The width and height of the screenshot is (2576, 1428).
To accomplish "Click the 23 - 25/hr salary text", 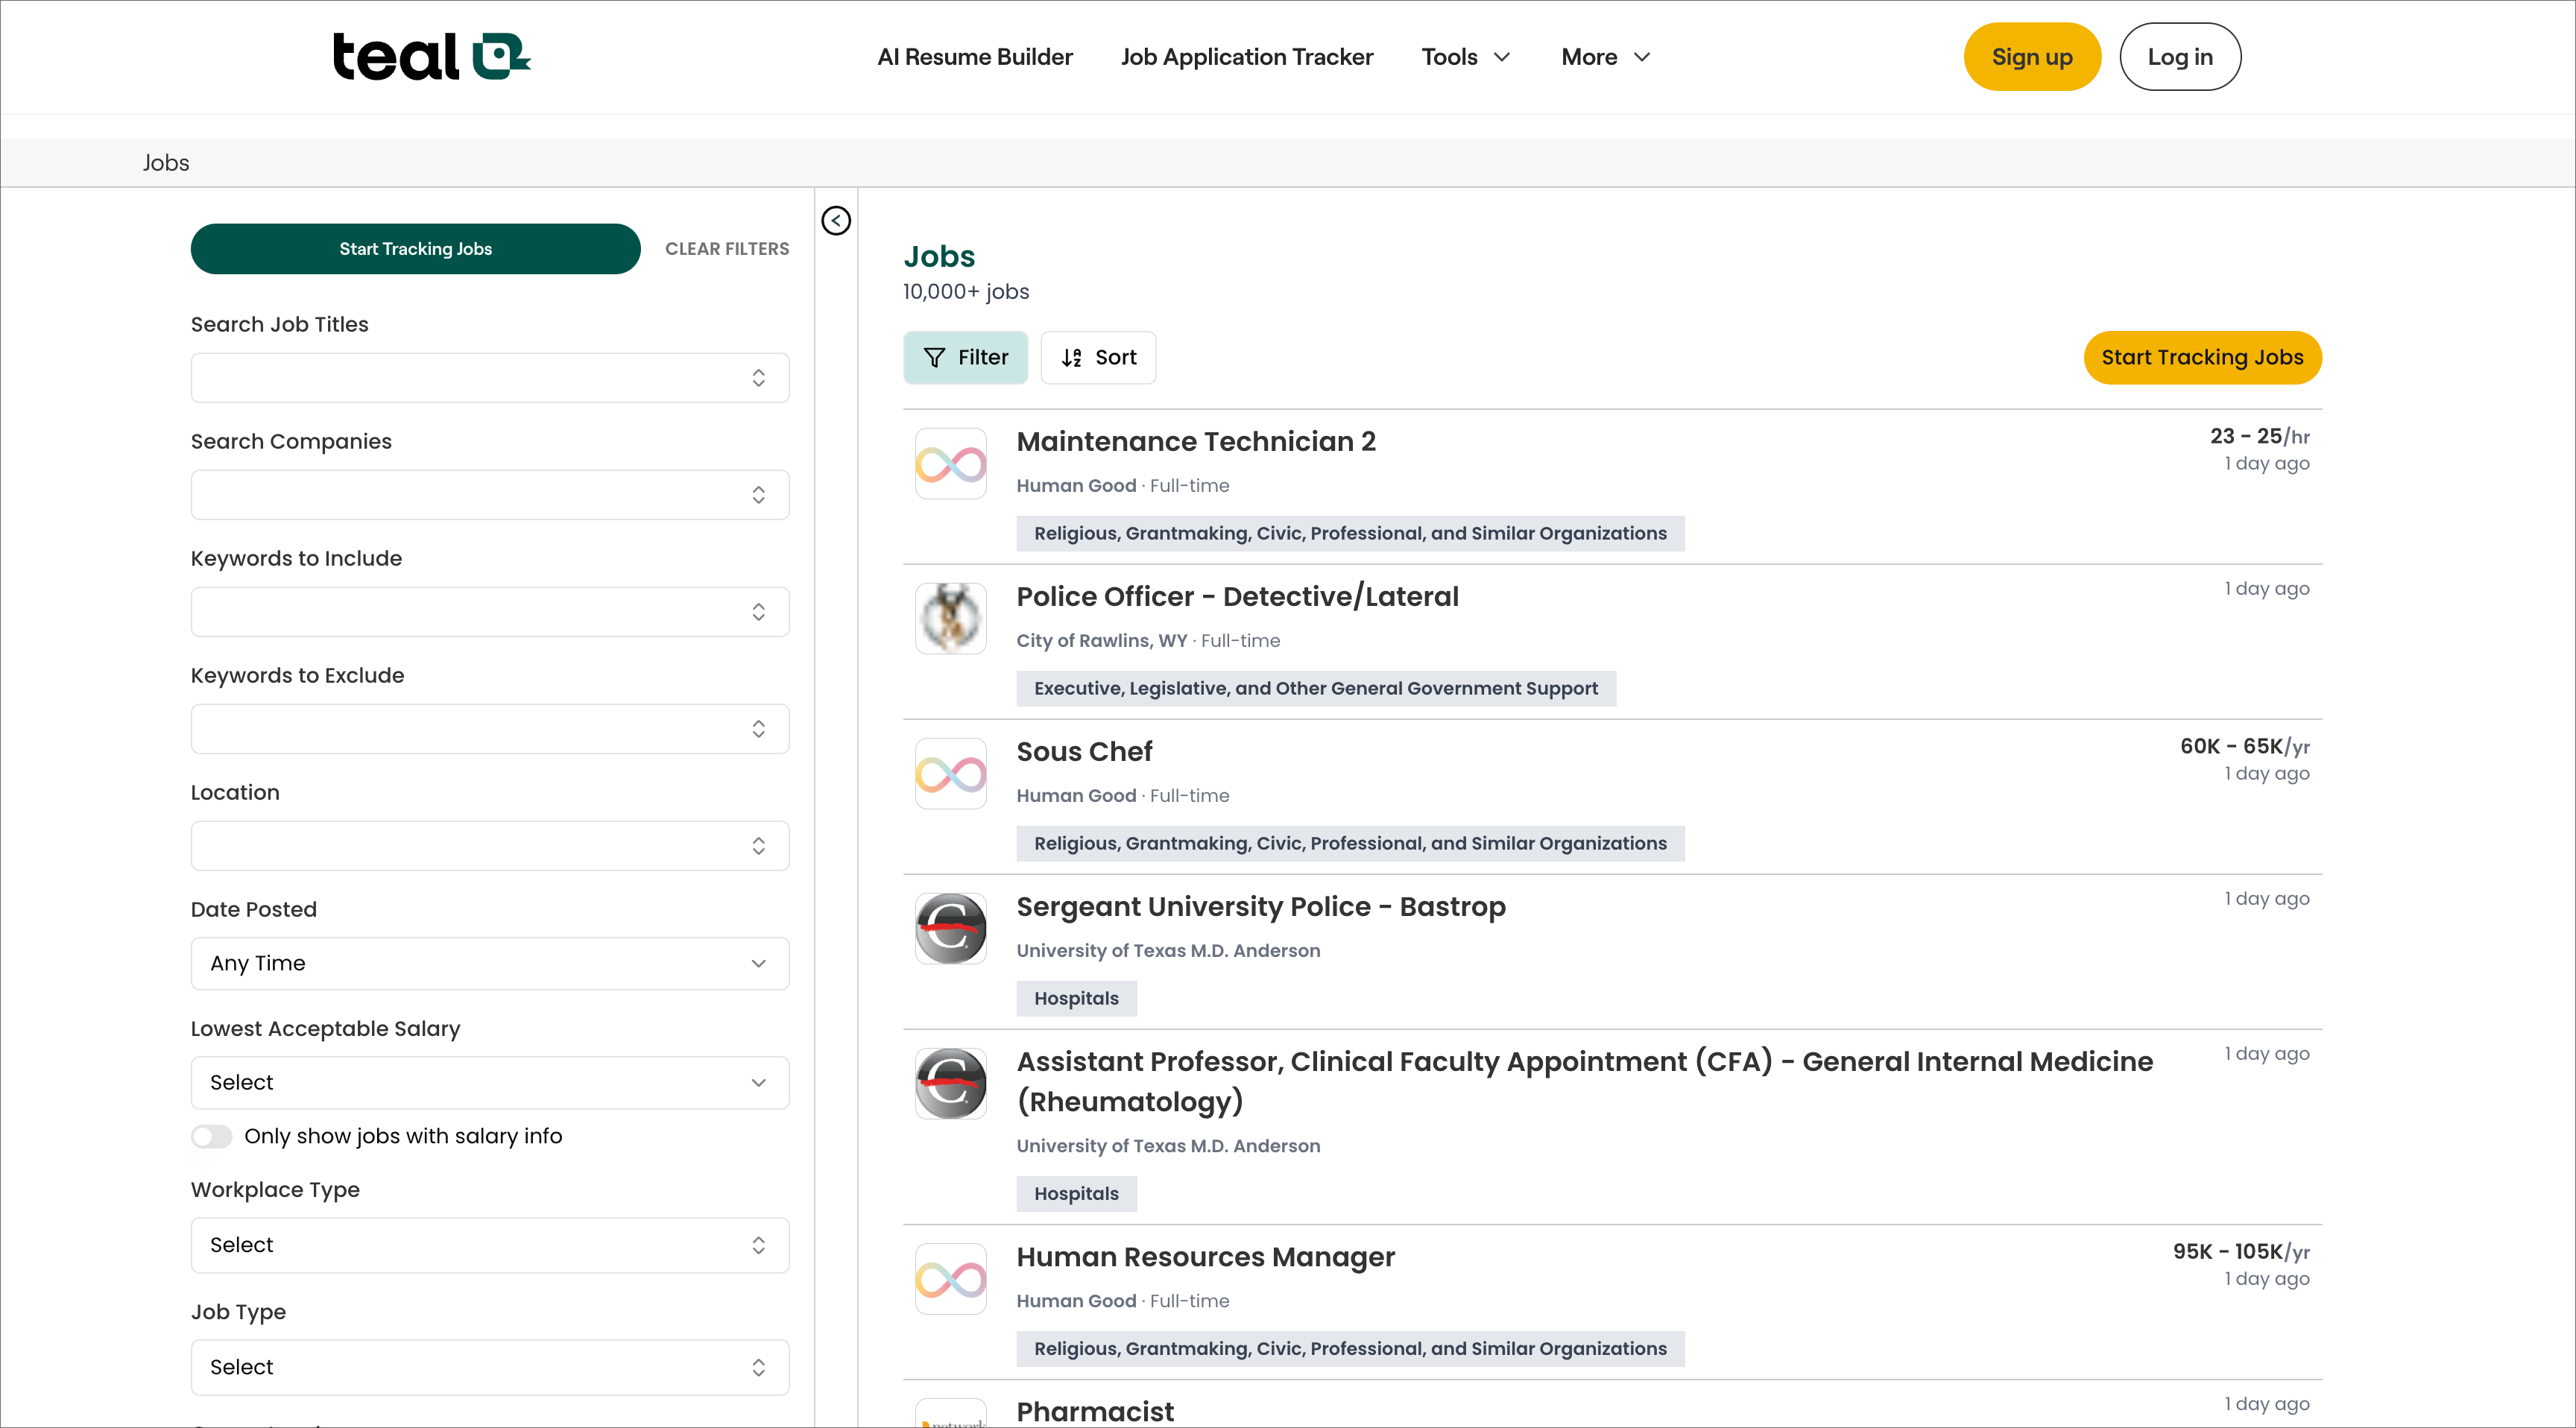I will (2259, 437).
